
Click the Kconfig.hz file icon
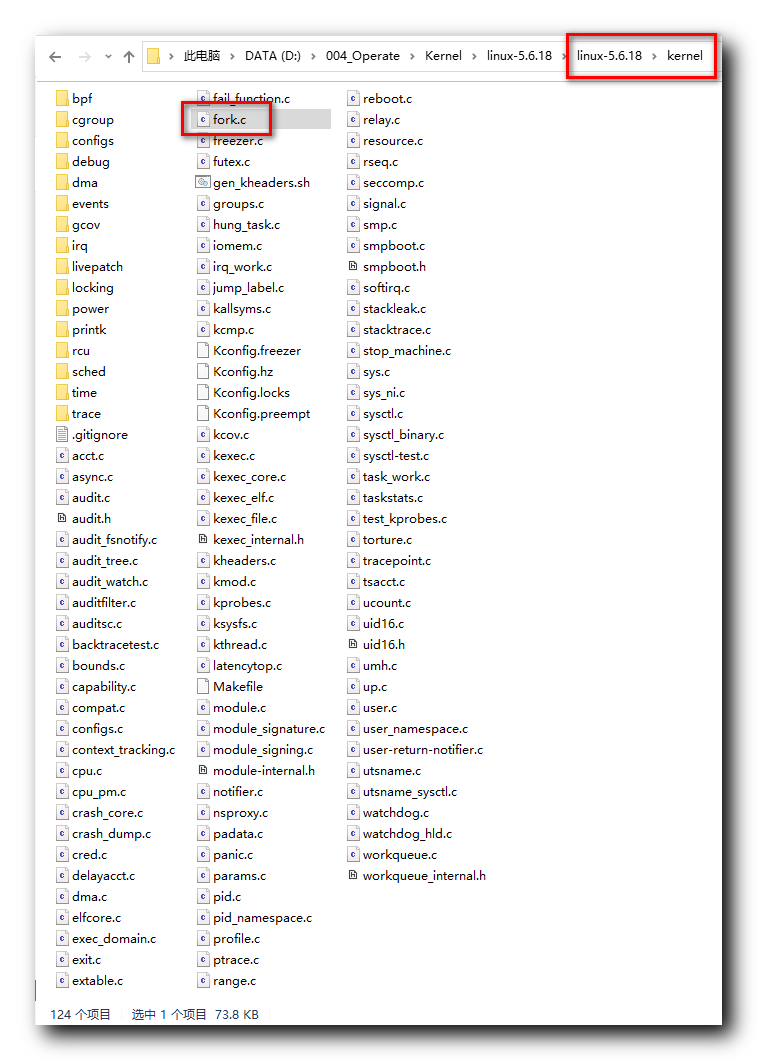[203, 371]
